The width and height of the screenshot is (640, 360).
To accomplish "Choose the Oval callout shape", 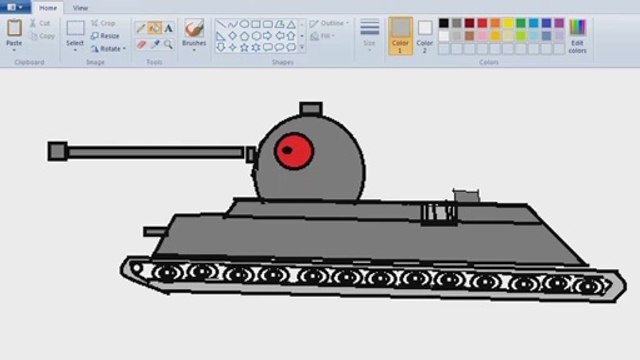I will [280, 47].
